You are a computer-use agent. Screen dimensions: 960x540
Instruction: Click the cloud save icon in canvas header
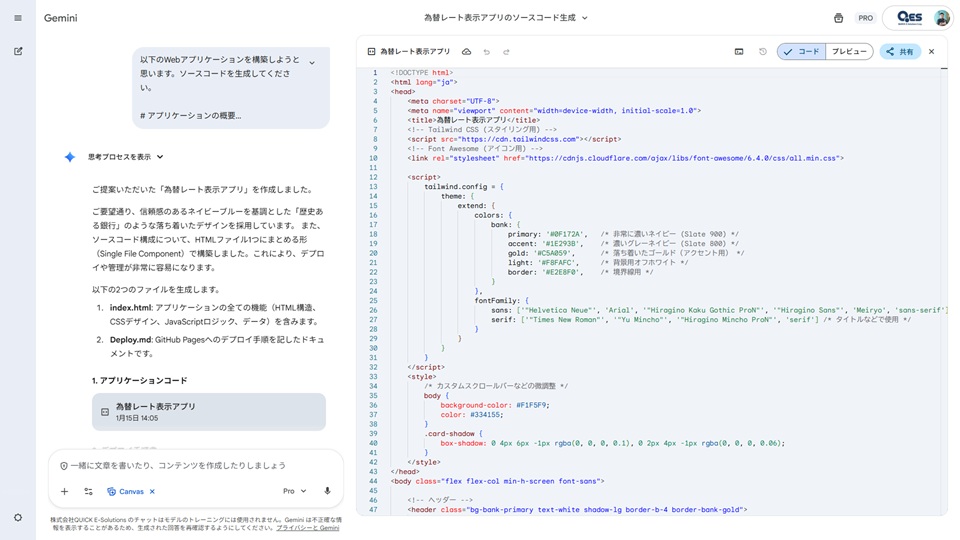466,52
